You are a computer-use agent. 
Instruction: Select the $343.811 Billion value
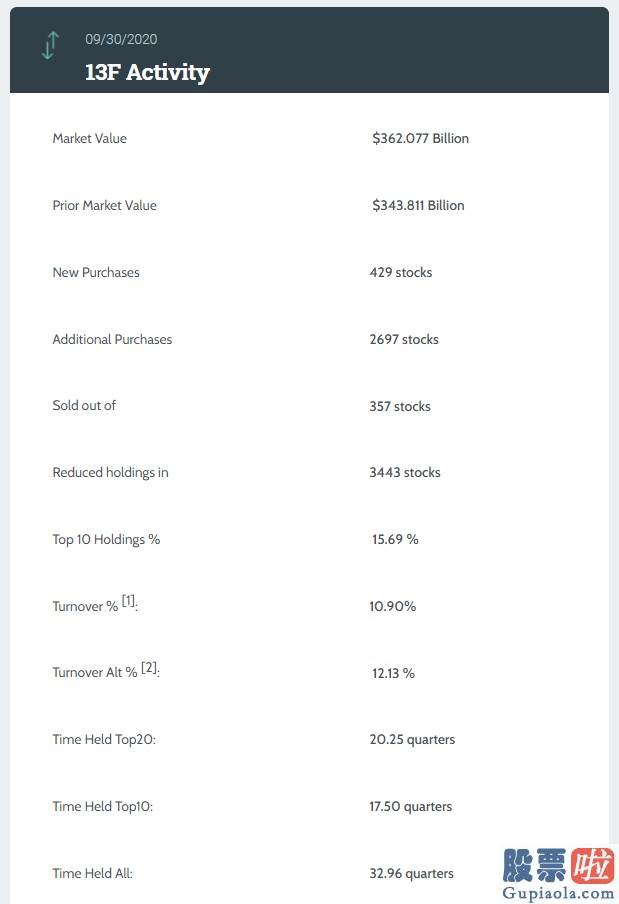click(x=418, y=205)
